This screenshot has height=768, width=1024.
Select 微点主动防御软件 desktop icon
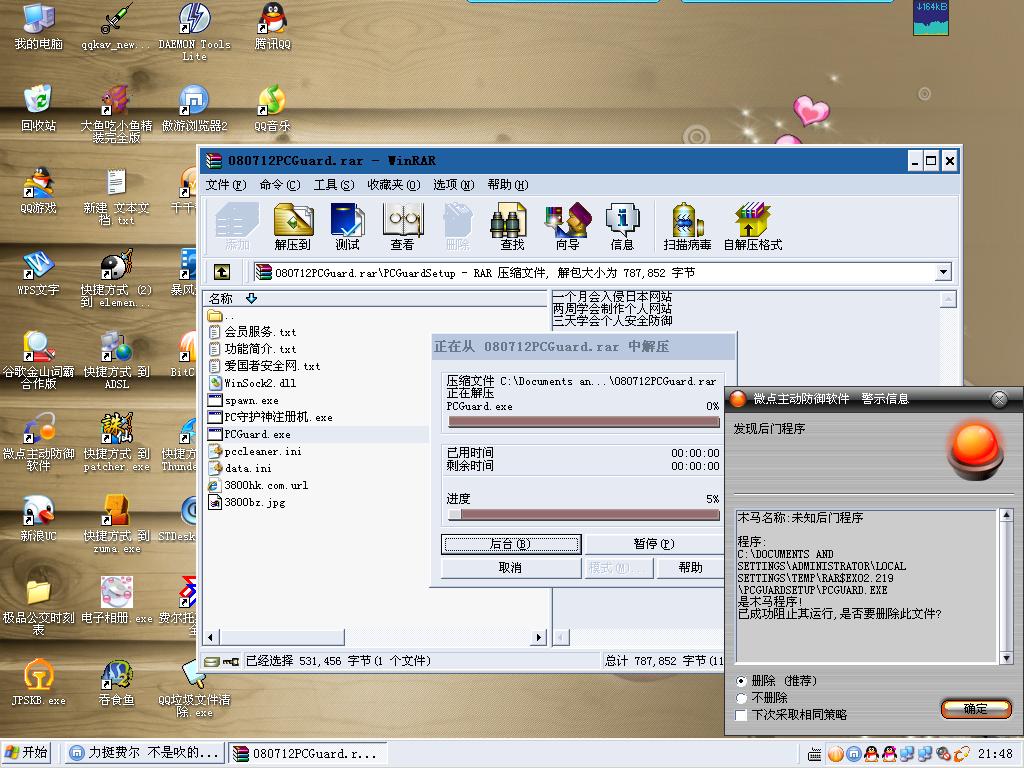pyautogui.click(x=39, y=441)
